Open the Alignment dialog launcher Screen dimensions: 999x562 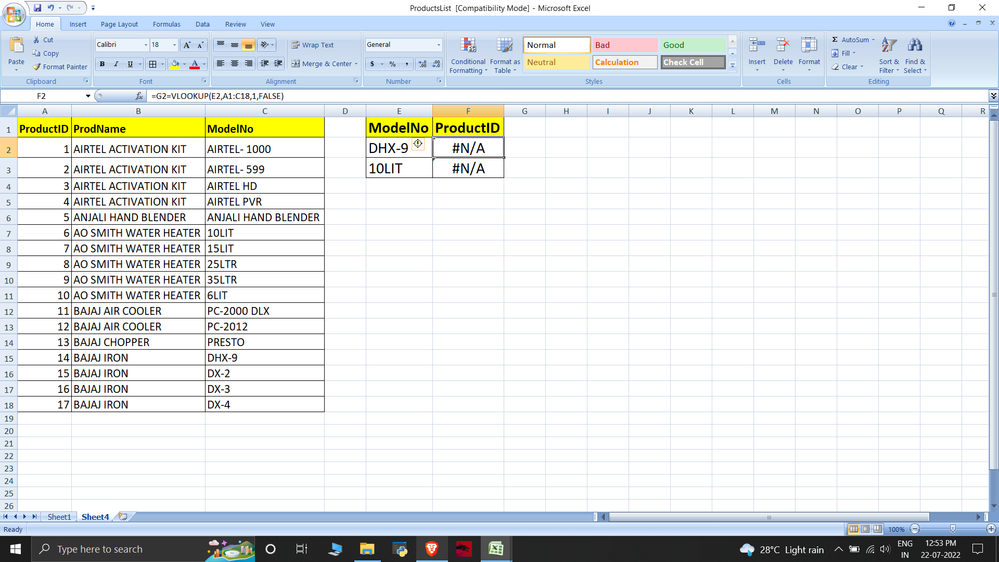tap(356, 82)
